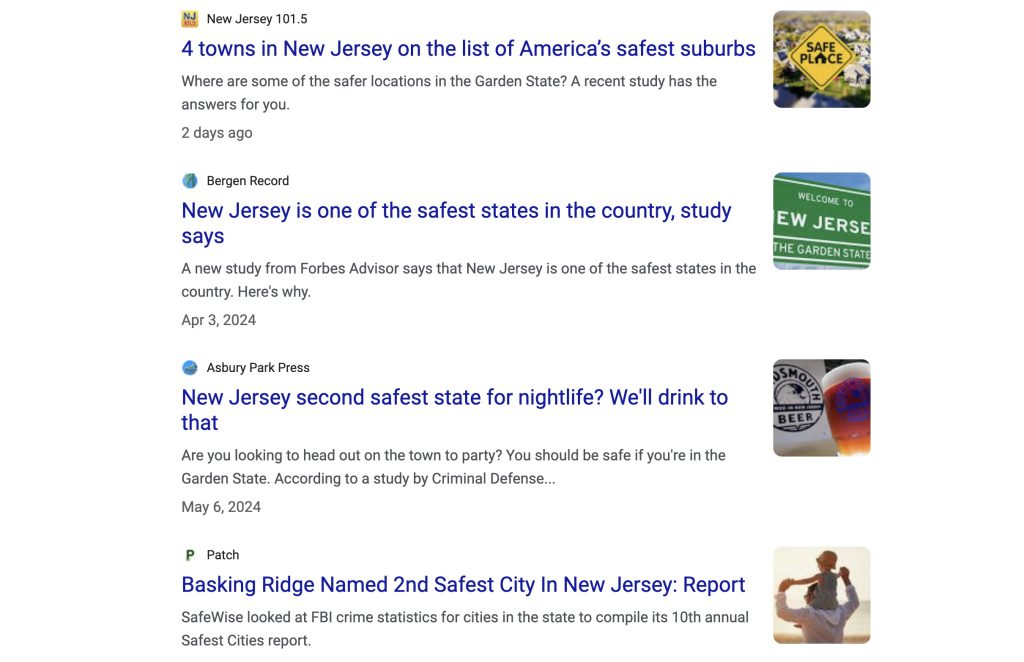This screenshot has width=1024, height=662.
Task: Click the Garden State safer locations snippet
Action: (449, 92)
